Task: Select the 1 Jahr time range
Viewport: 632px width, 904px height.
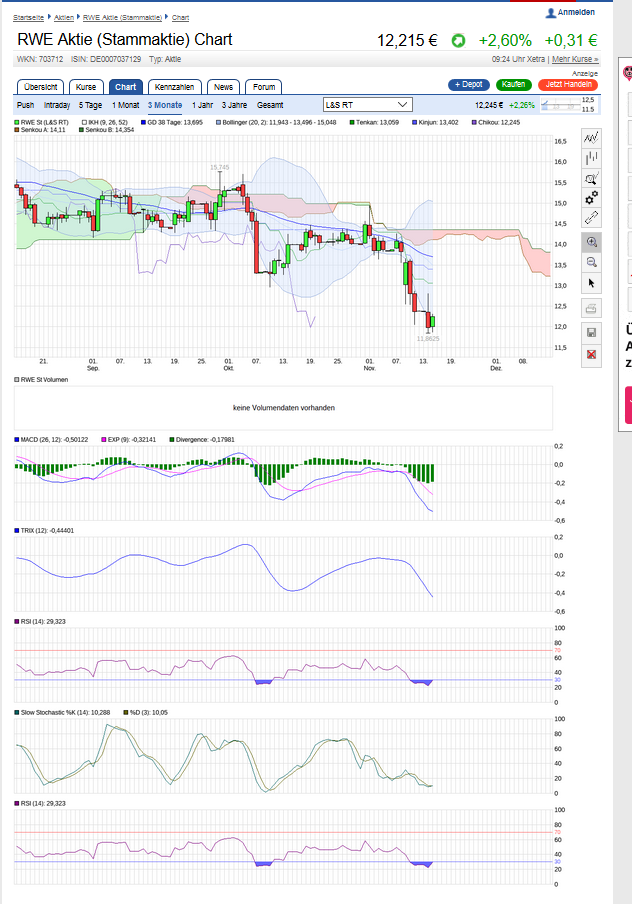Action: 202,105
